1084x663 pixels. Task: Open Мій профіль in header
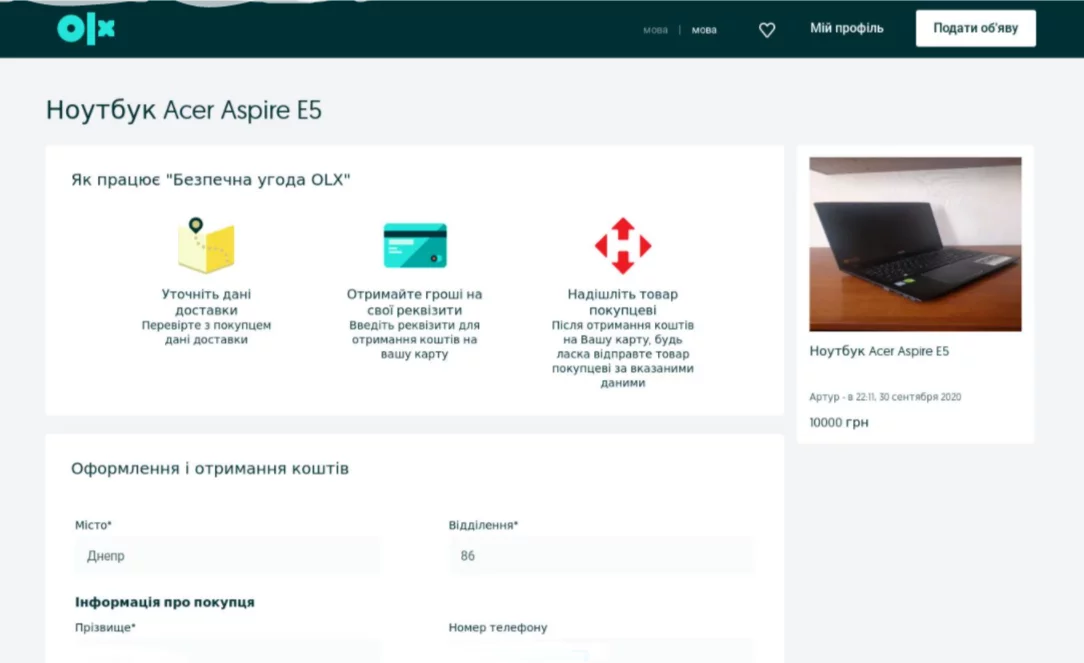coord(847,28)
